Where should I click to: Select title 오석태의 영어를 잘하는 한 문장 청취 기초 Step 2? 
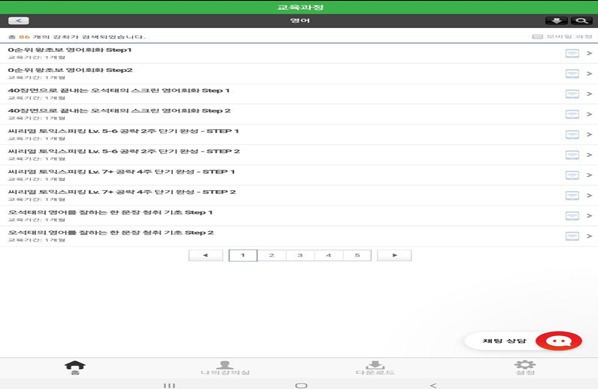click(x=111, y=233)
